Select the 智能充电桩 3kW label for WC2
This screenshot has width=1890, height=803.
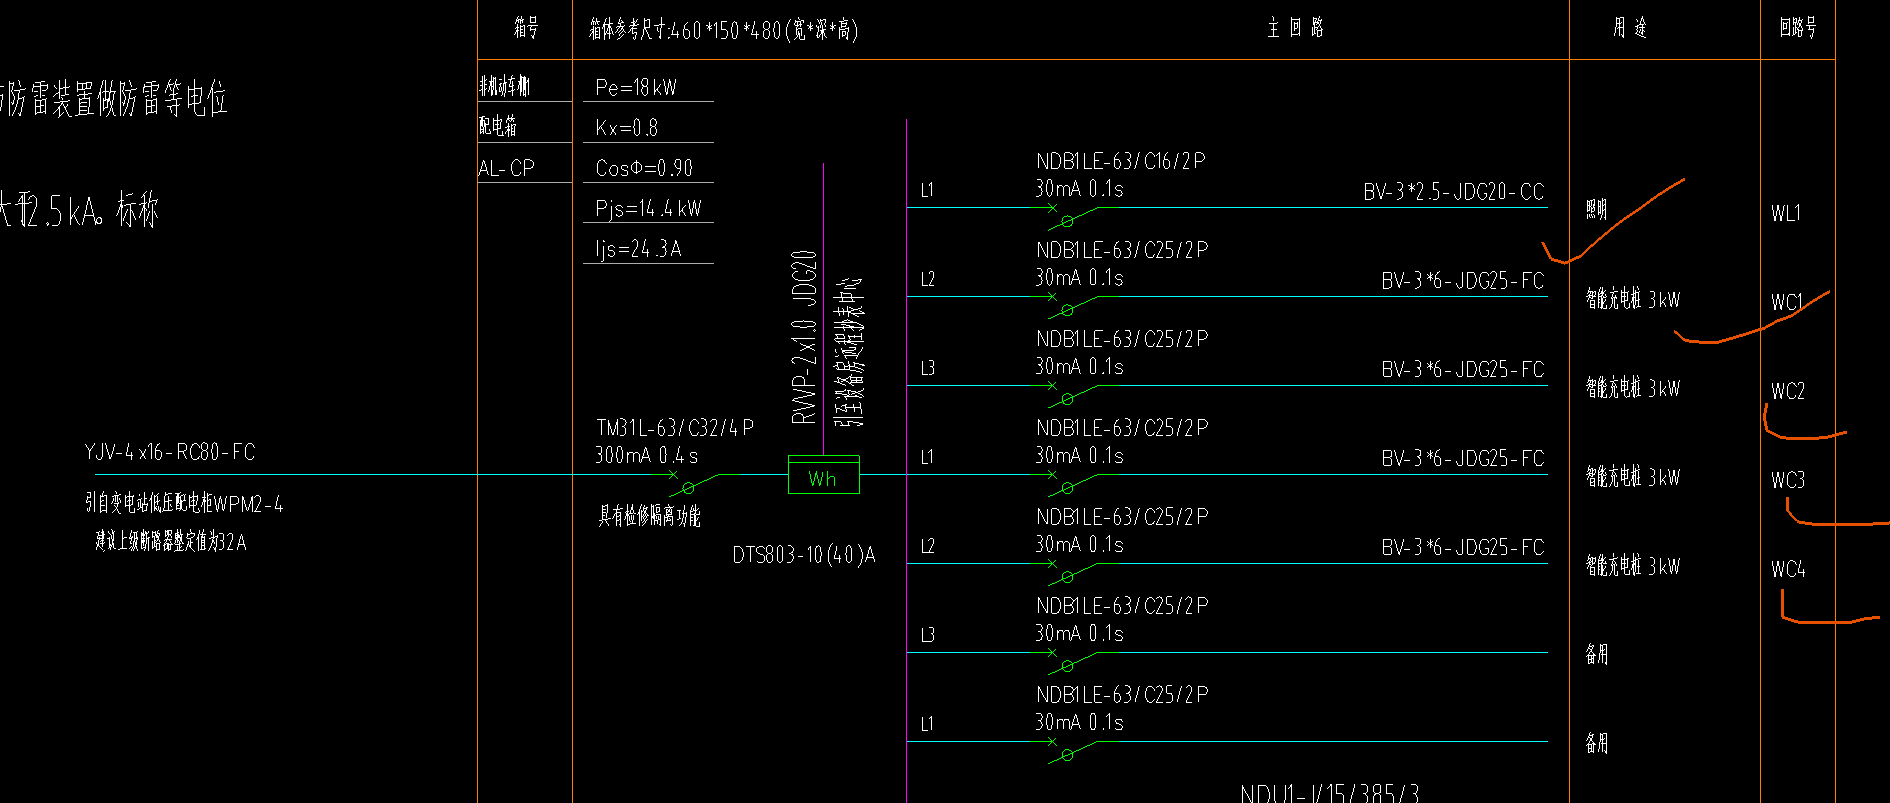pos(1633,388)
